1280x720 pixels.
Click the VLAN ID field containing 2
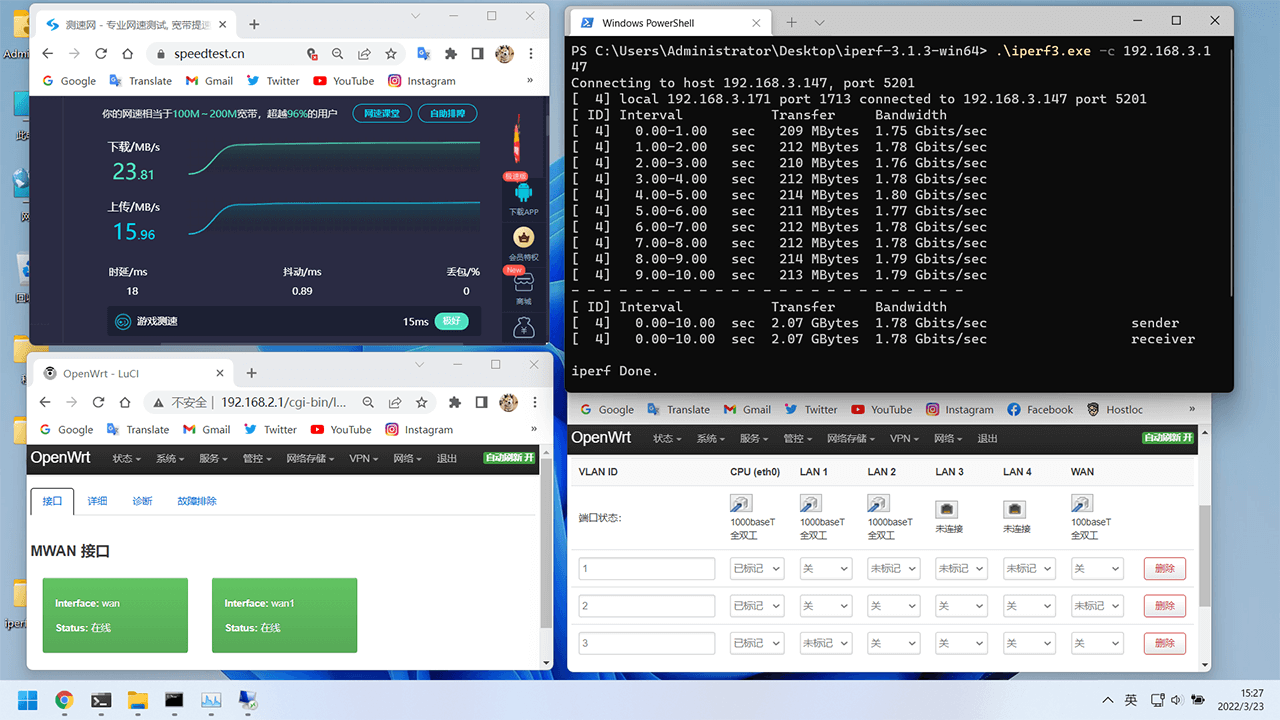[x=647, y=605]
